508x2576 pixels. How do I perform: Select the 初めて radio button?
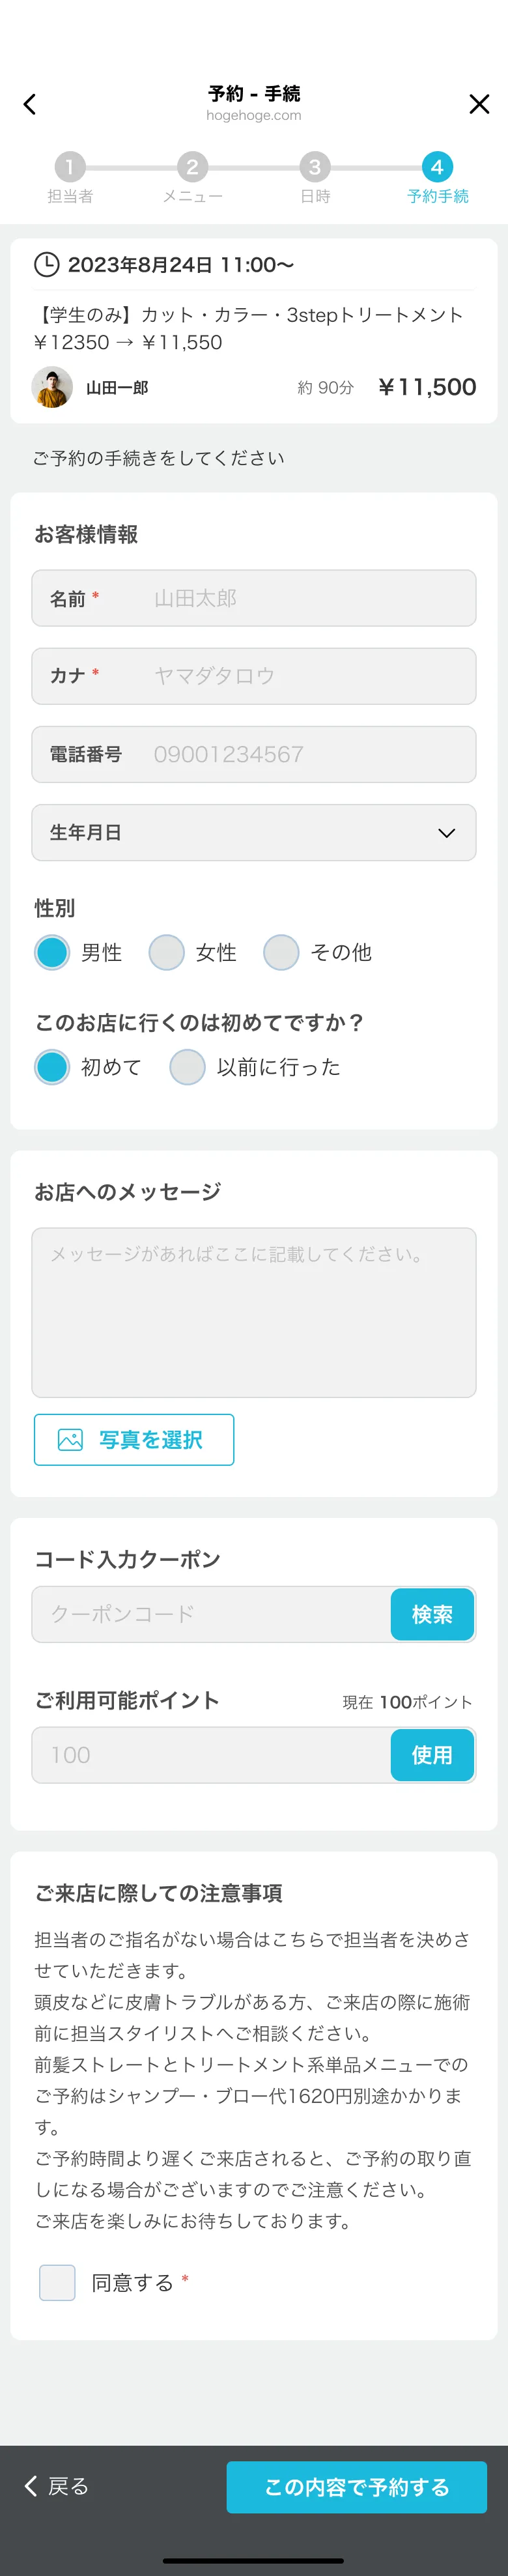click(x=52, y=1067)
